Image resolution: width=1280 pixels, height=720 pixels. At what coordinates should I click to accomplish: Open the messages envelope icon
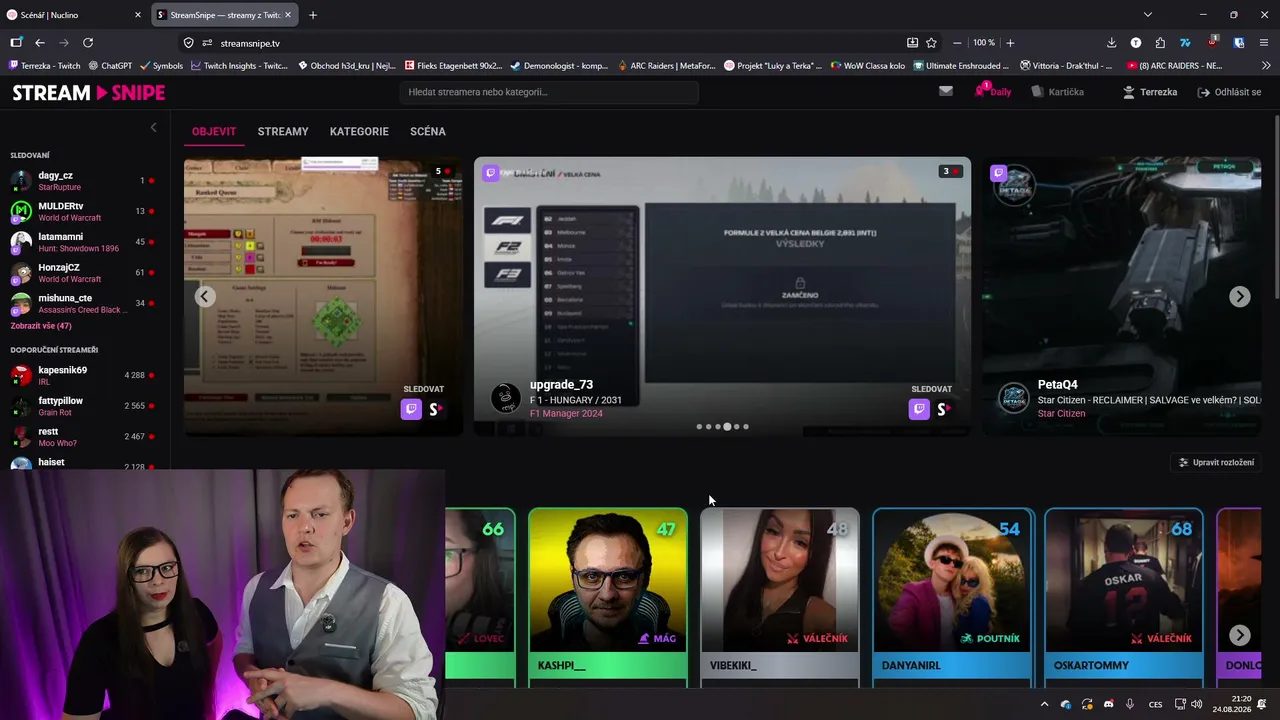click(x=946, y=91)
